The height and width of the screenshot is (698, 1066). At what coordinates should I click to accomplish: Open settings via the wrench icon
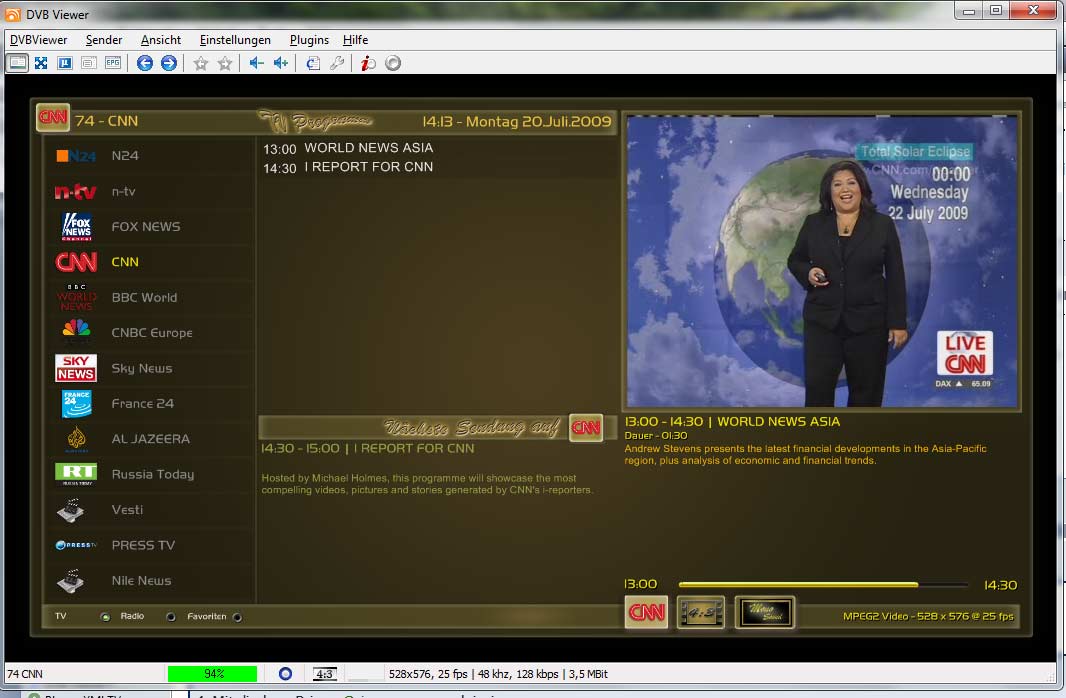(337, 63)
